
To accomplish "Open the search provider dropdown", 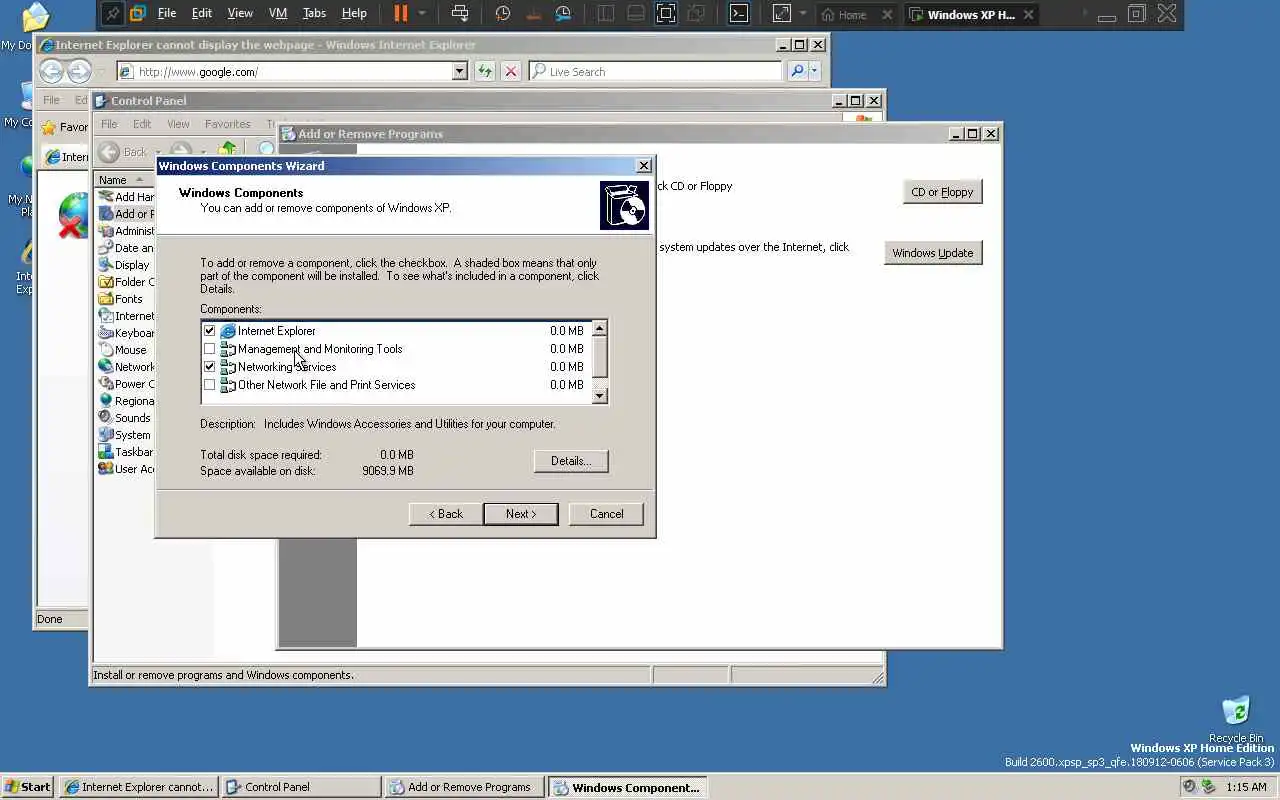I will [815, 71].
